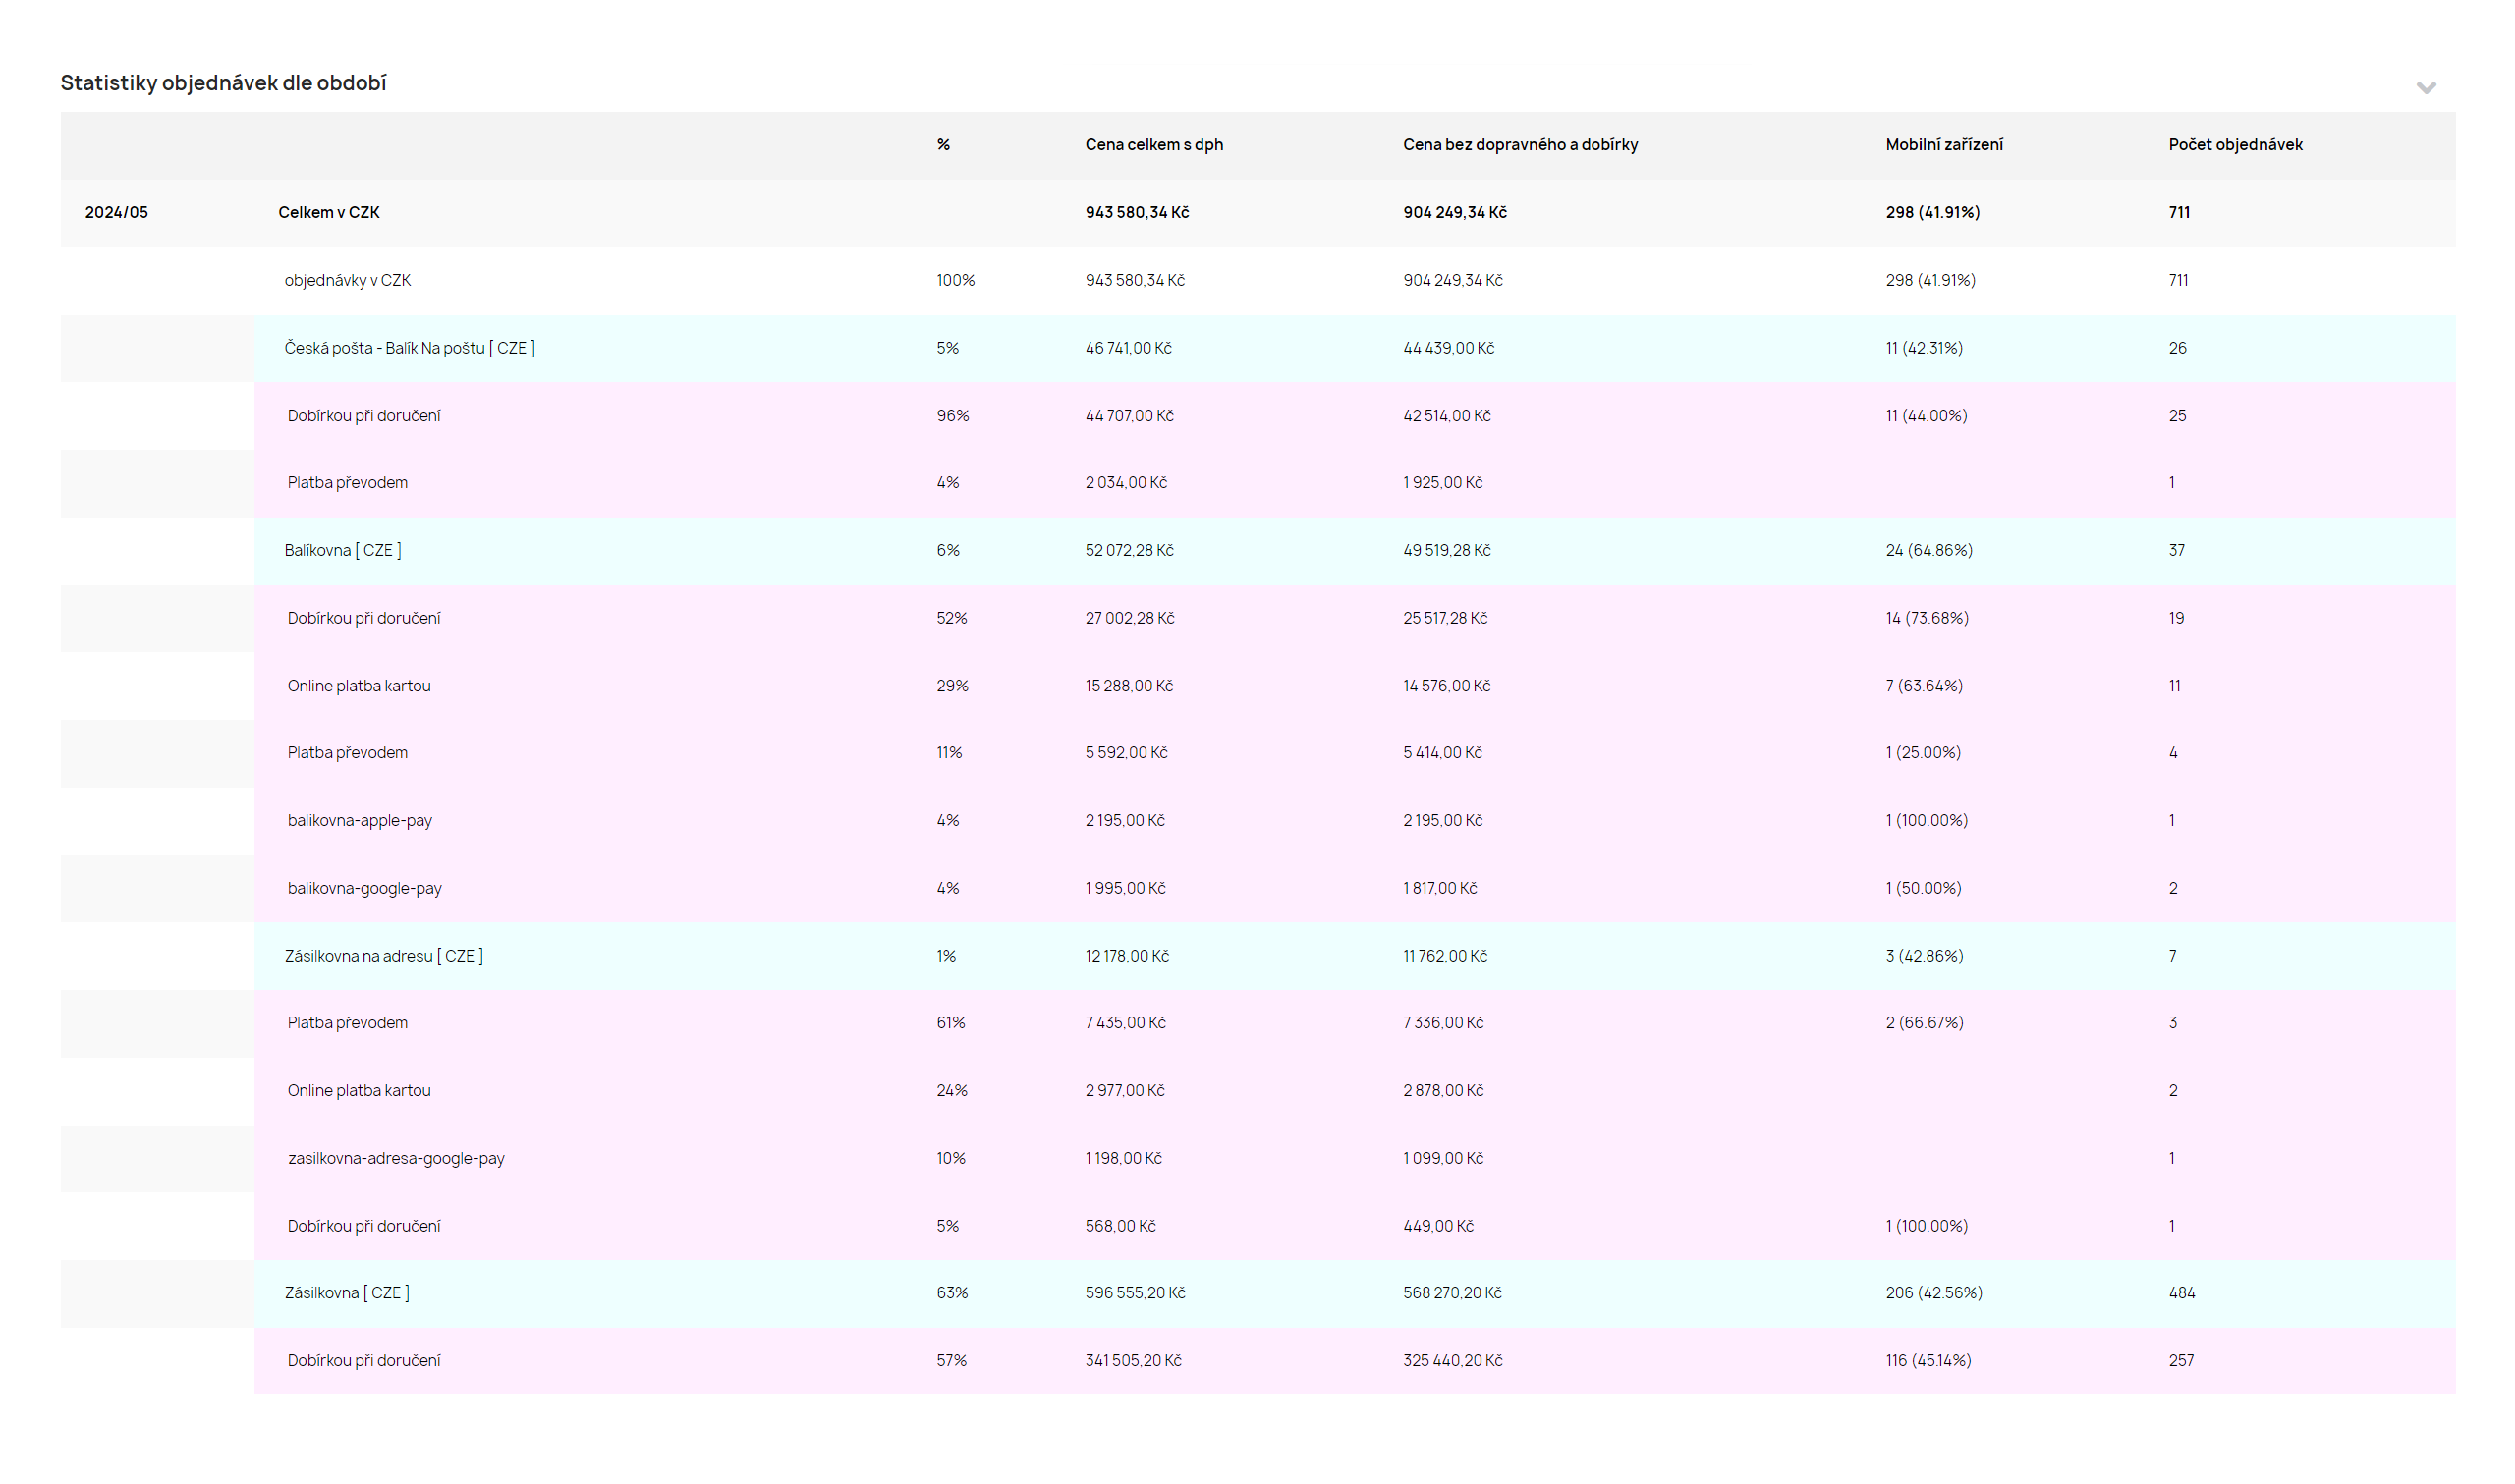2515x1484 pixels.
Task: Click the '52 072,28 Kč' cell
Action: point(1129,550)
